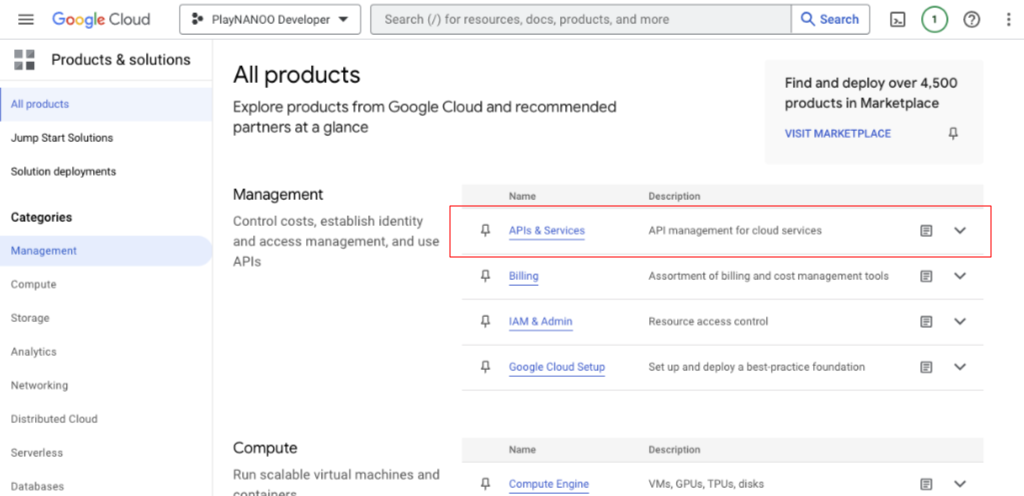This screenshot has height=496, width=1024.
Task: Open the help question mark icon
Action: tap(972, 20)
